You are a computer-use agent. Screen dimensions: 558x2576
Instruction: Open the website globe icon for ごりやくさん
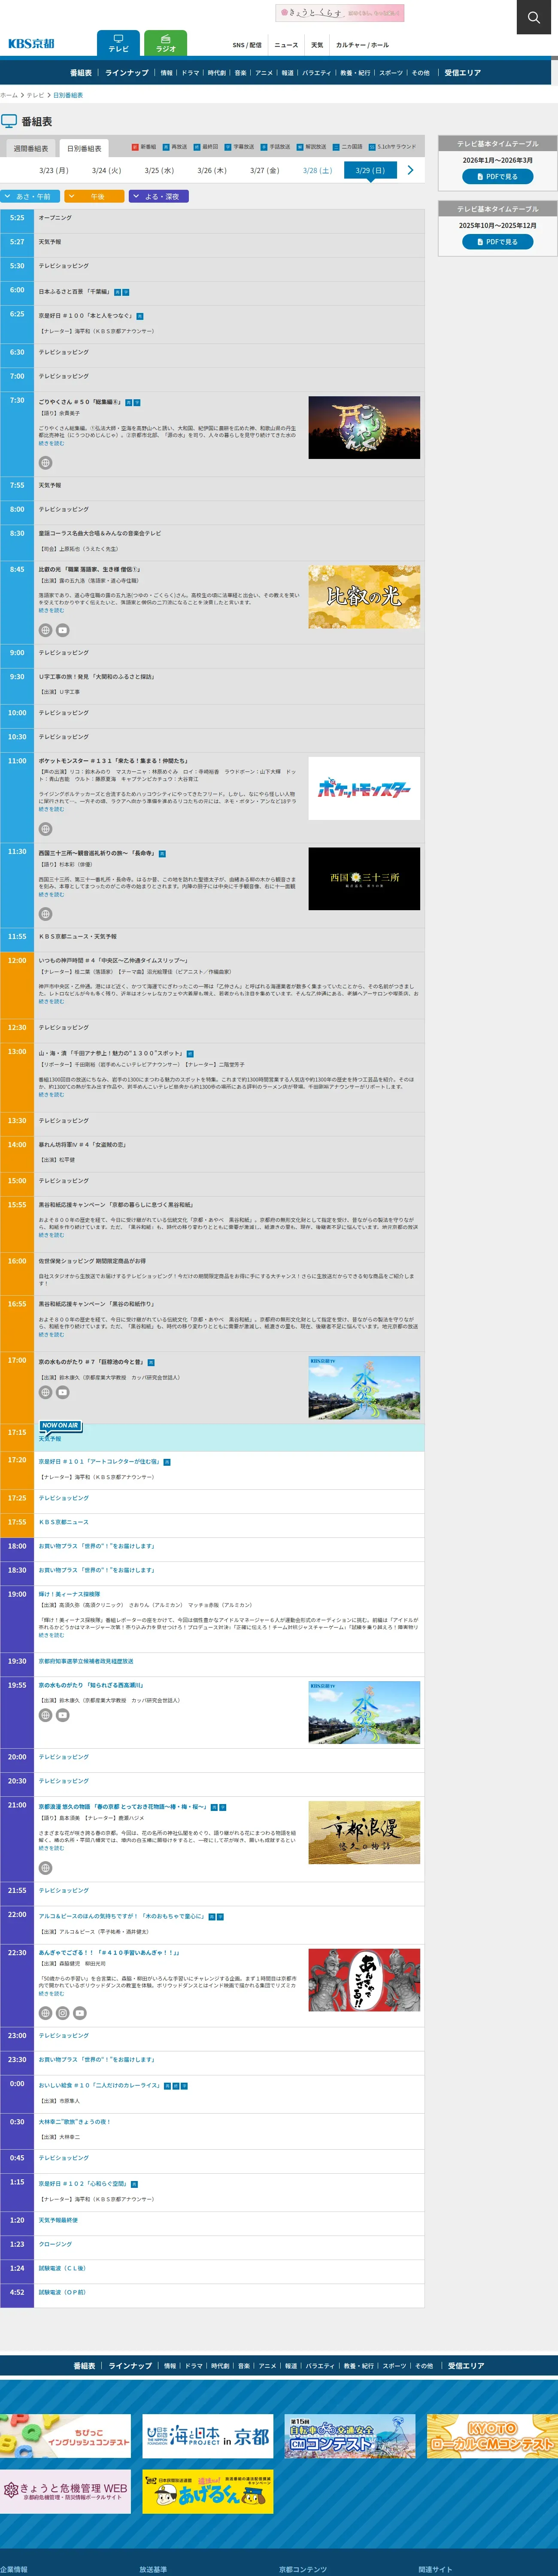(45, 463)
